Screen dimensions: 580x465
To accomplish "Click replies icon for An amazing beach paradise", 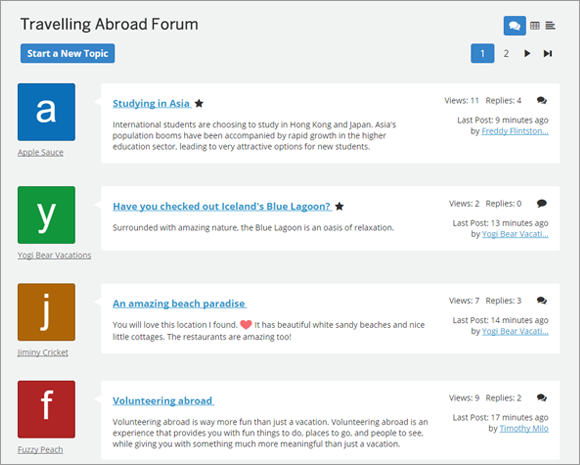I will (x=542, y=301).
